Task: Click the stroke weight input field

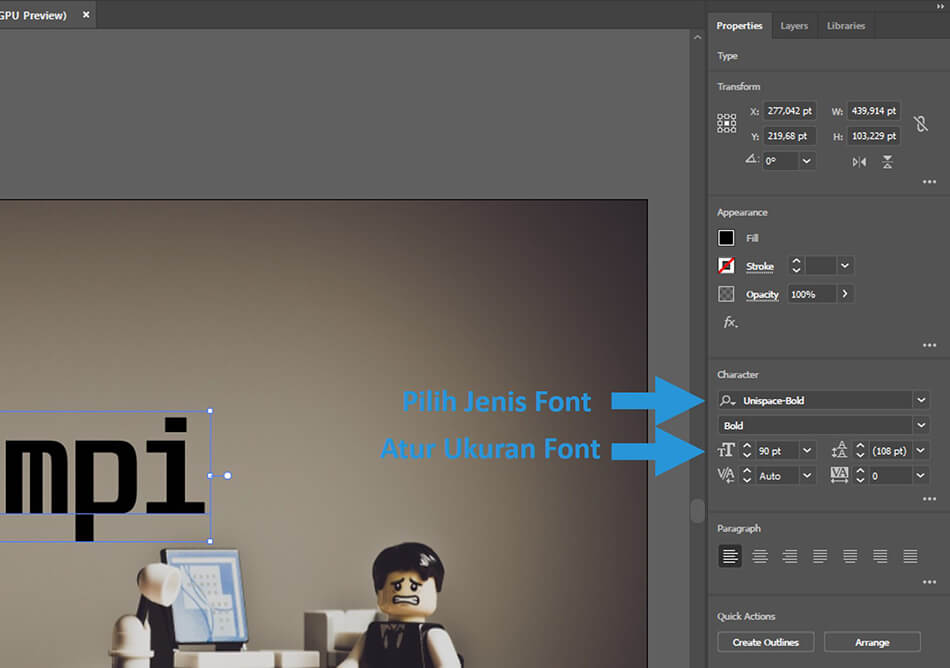Action: click(x=821, y=265)
